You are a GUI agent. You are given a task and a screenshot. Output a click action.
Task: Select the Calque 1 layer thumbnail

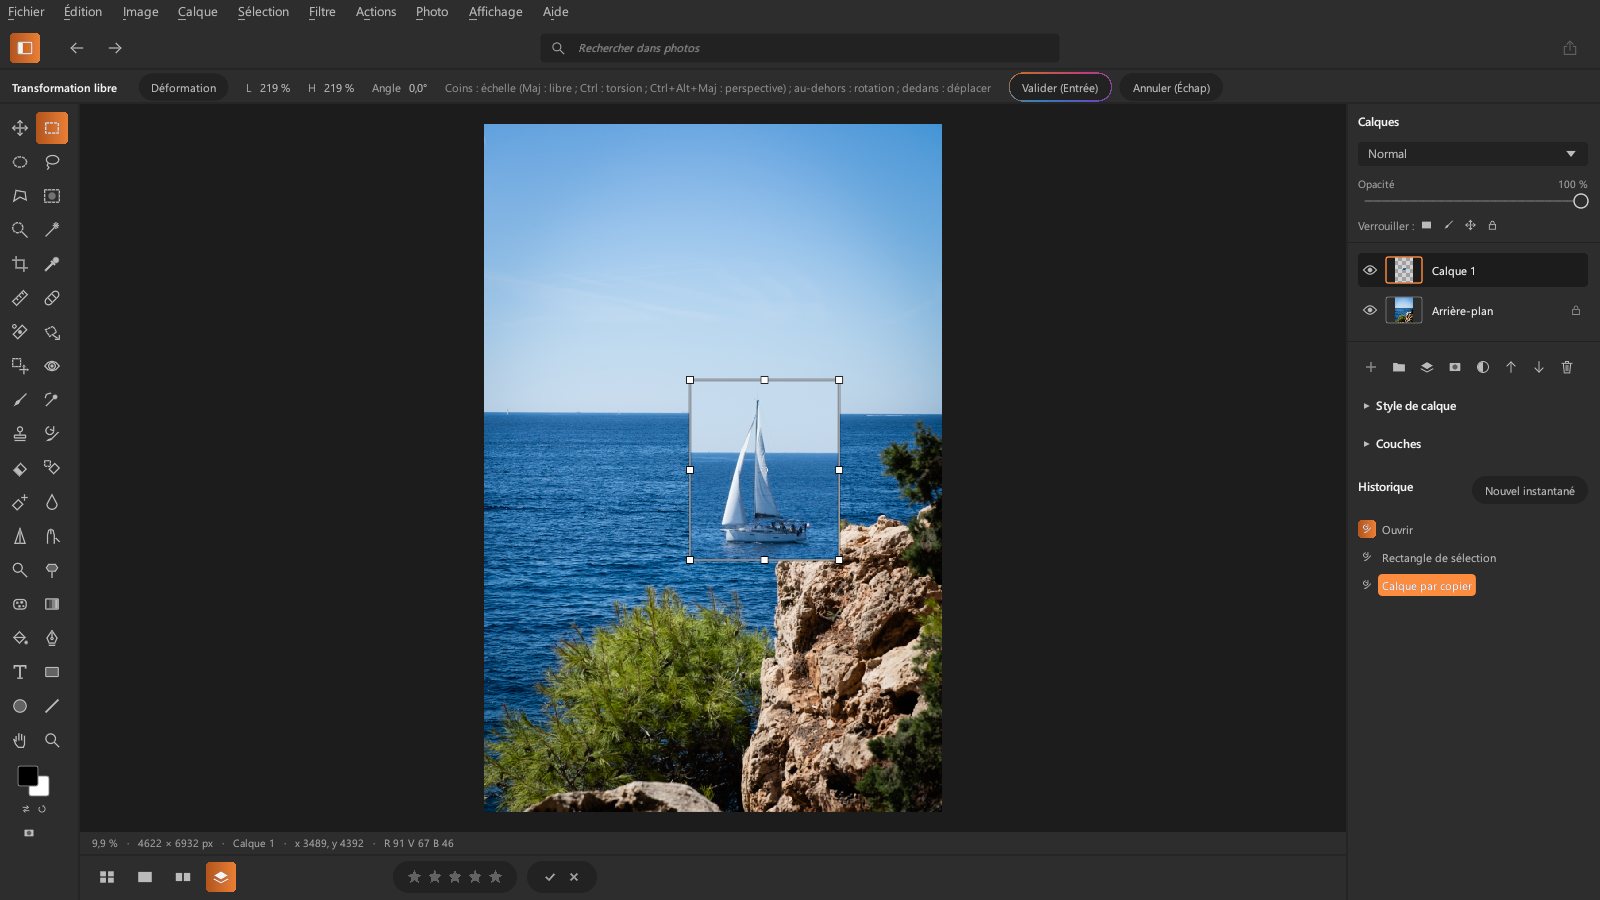tap(1403, 270)
